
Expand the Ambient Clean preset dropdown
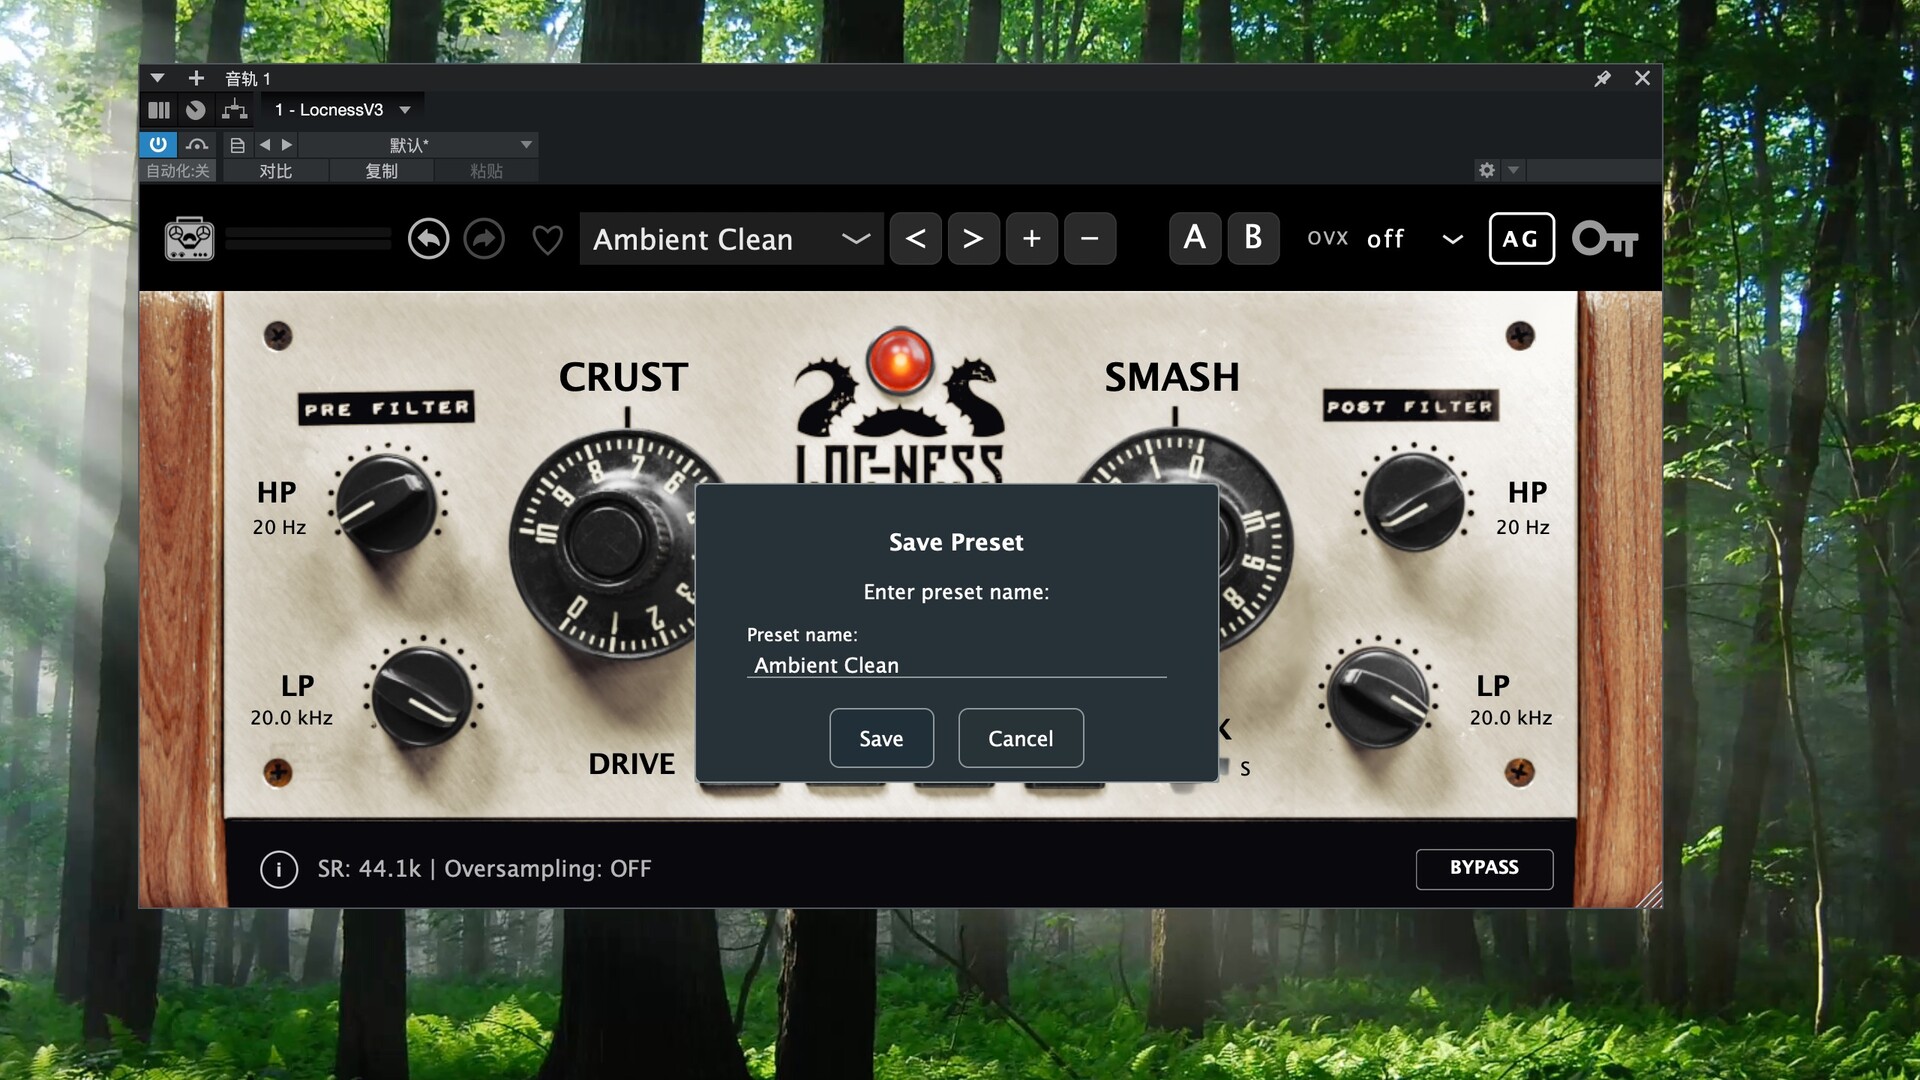[x=855, y=239]
